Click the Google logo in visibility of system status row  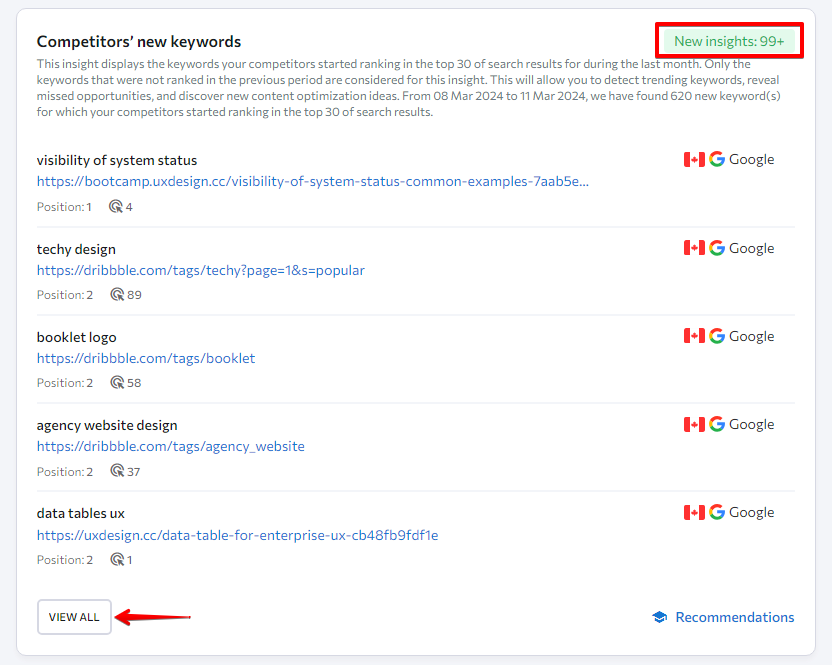pos(717,159)
